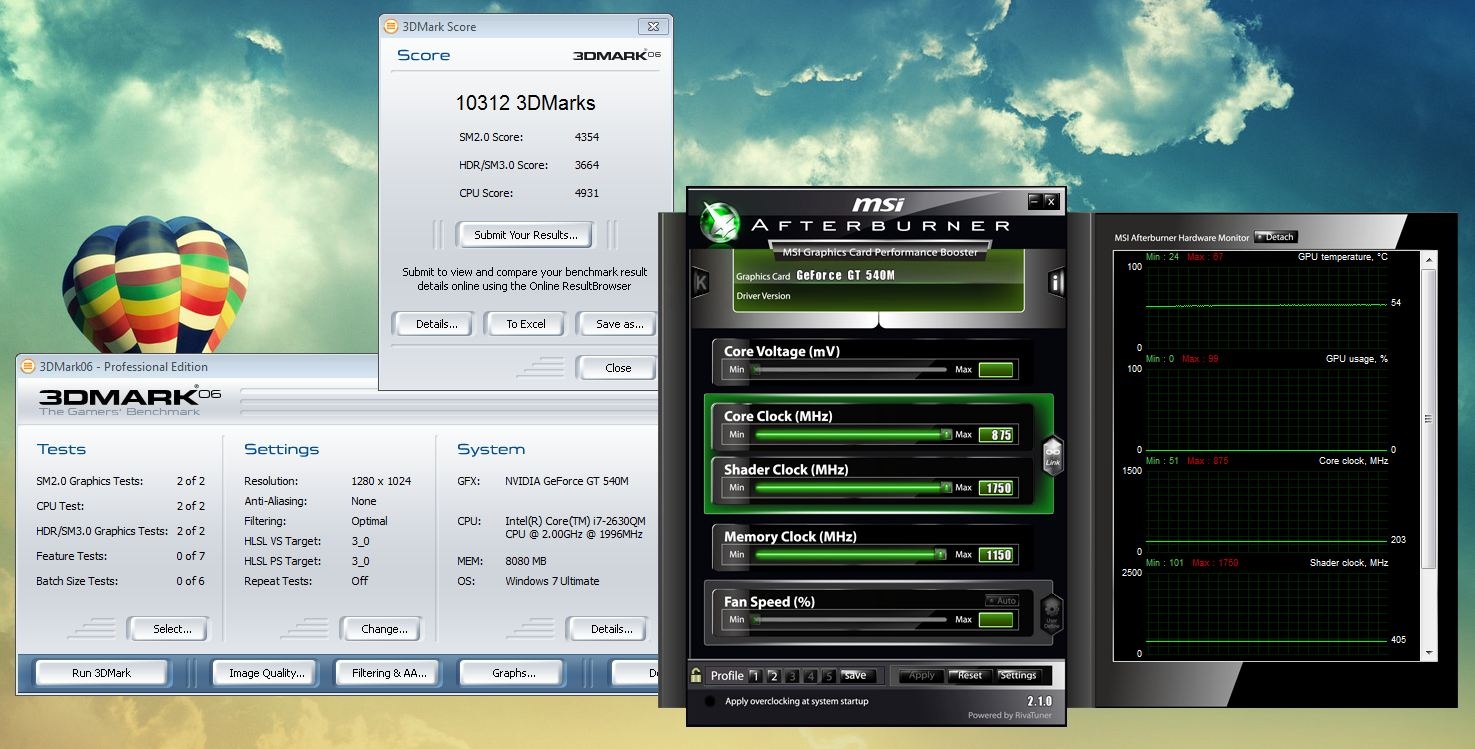The width and height of the screenshot is (1475, 749).
Task: Click the Fan Speed slider
Action: pyautogui.click(x=848, y=620)
